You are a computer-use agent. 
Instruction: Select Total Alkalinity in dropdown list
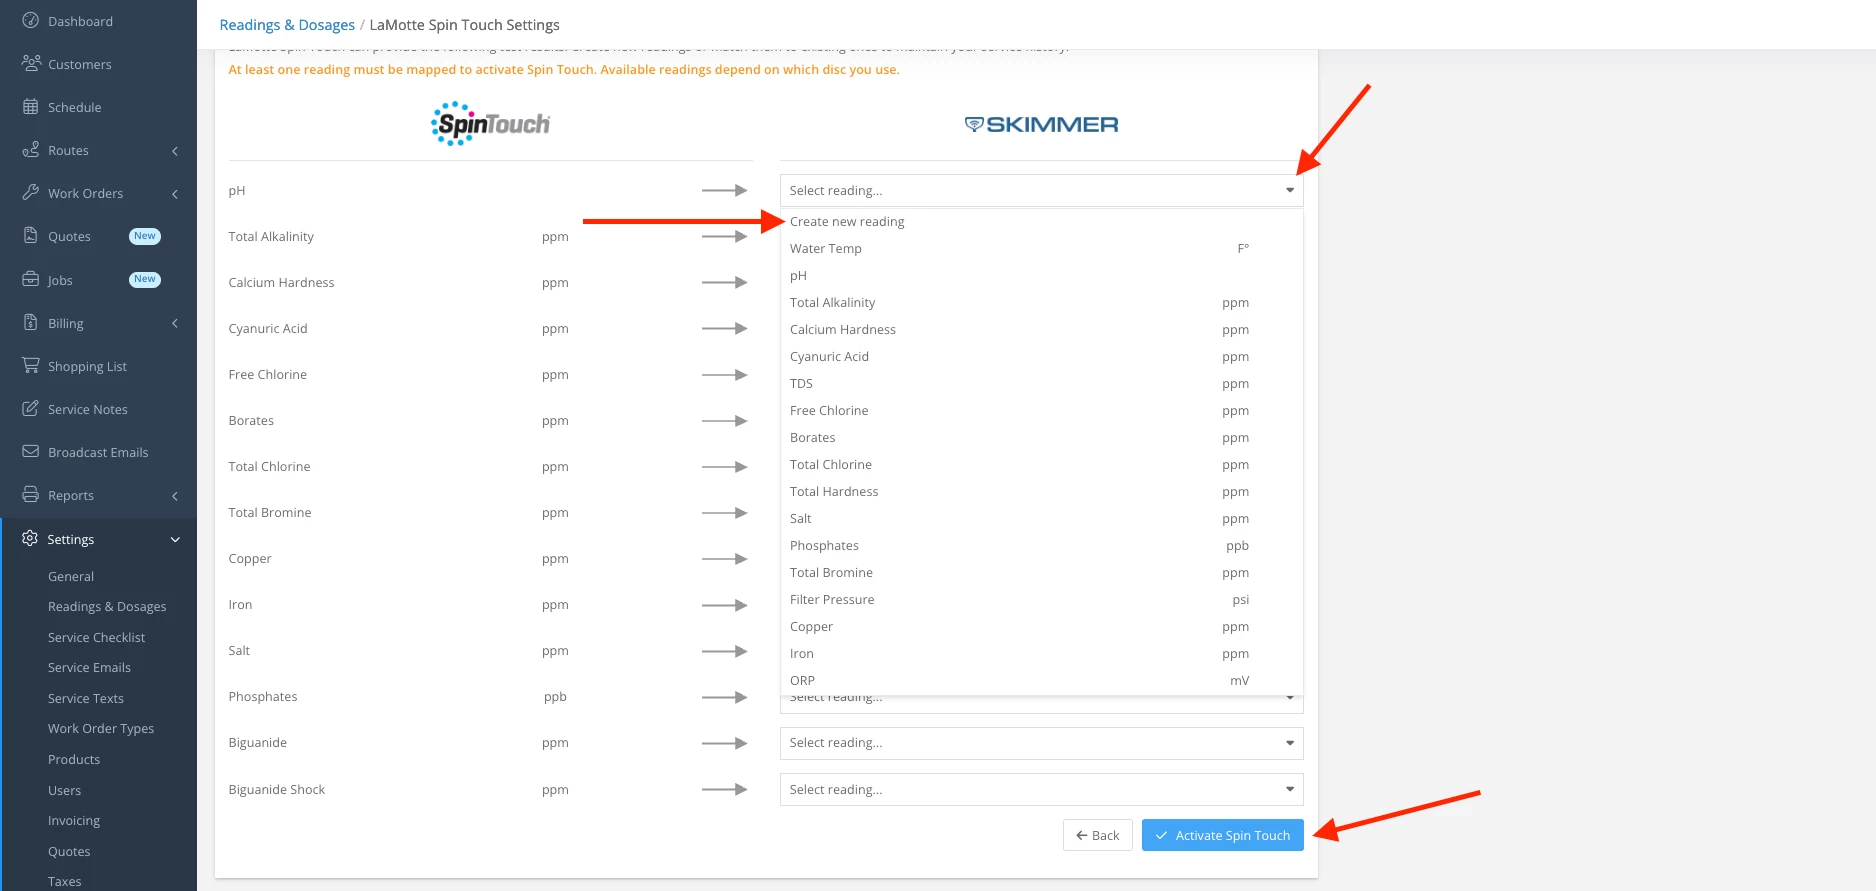1041,303
